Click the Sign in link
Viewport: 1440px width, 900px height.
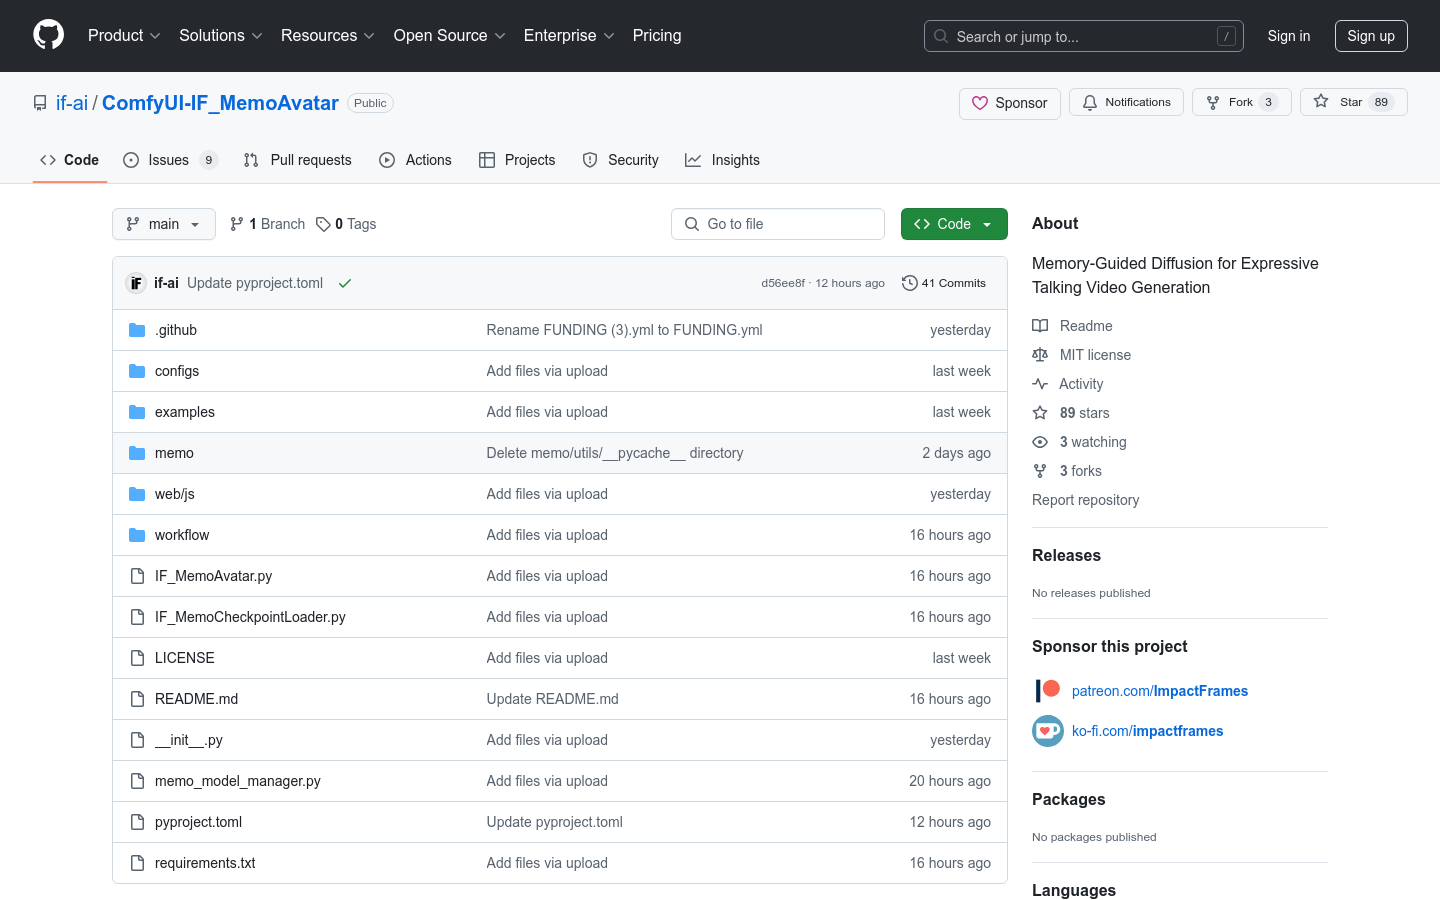point(1289,36)
